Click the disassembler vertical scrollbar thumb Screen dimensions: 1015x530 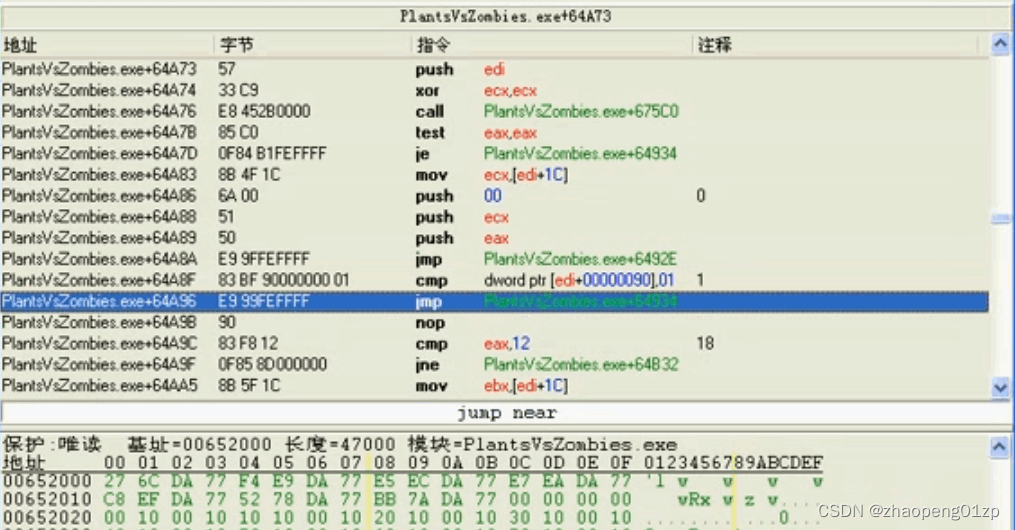click(x=1000, y=219)
